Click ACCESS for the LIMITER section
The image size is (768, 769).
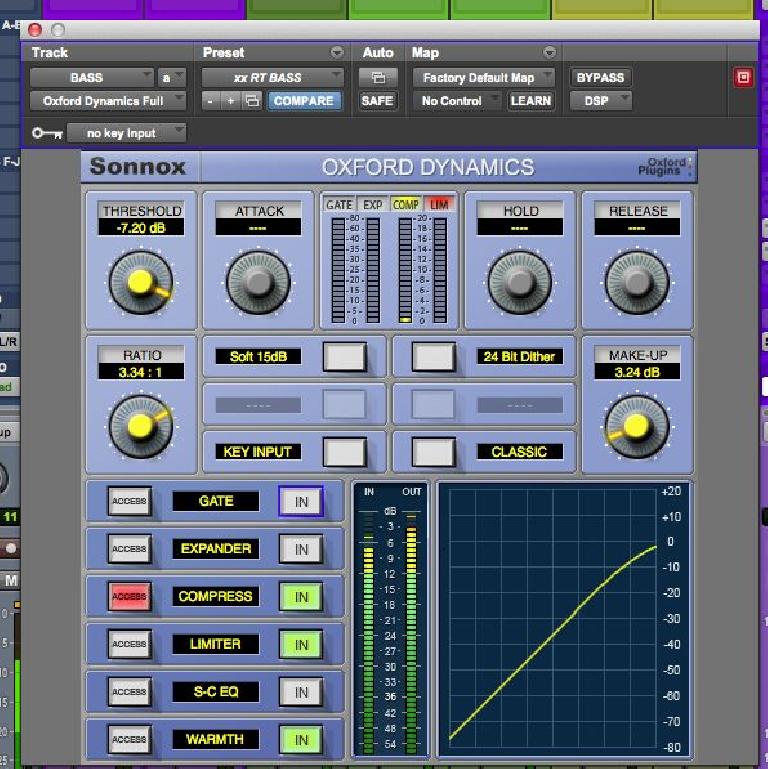(129, 643)
